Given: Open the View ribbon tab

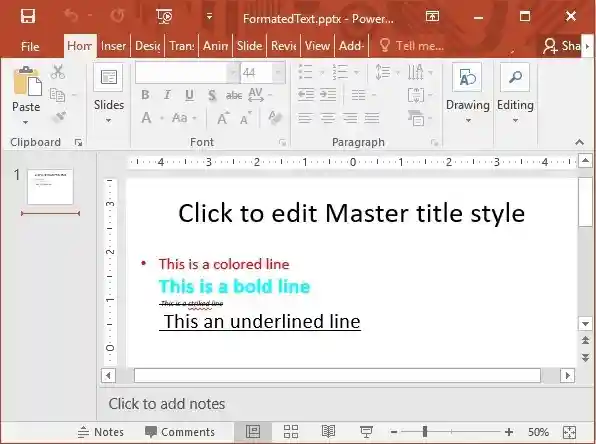Looking at the screenshot, I should click(317, 46).
